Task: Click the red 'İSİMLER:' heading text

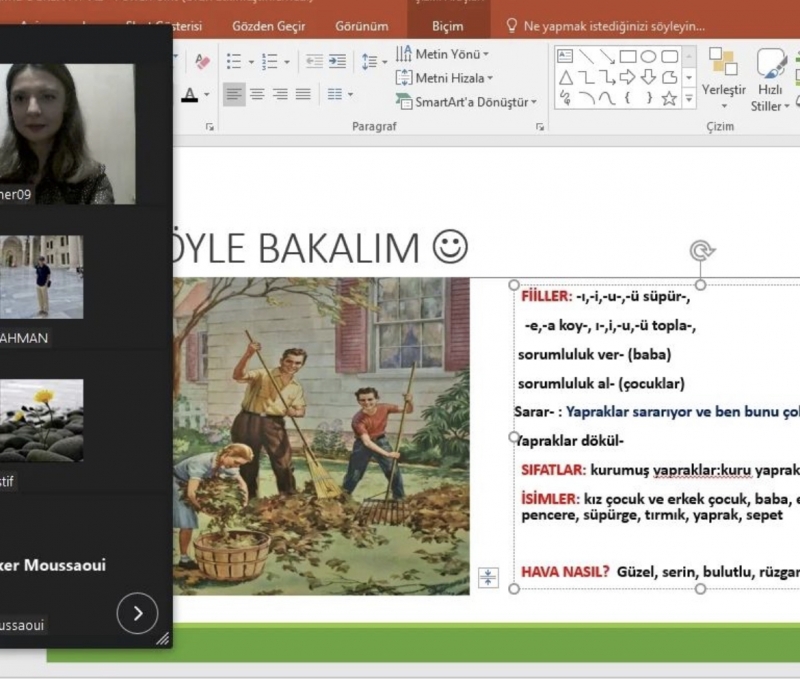Action: click(550, 498)
